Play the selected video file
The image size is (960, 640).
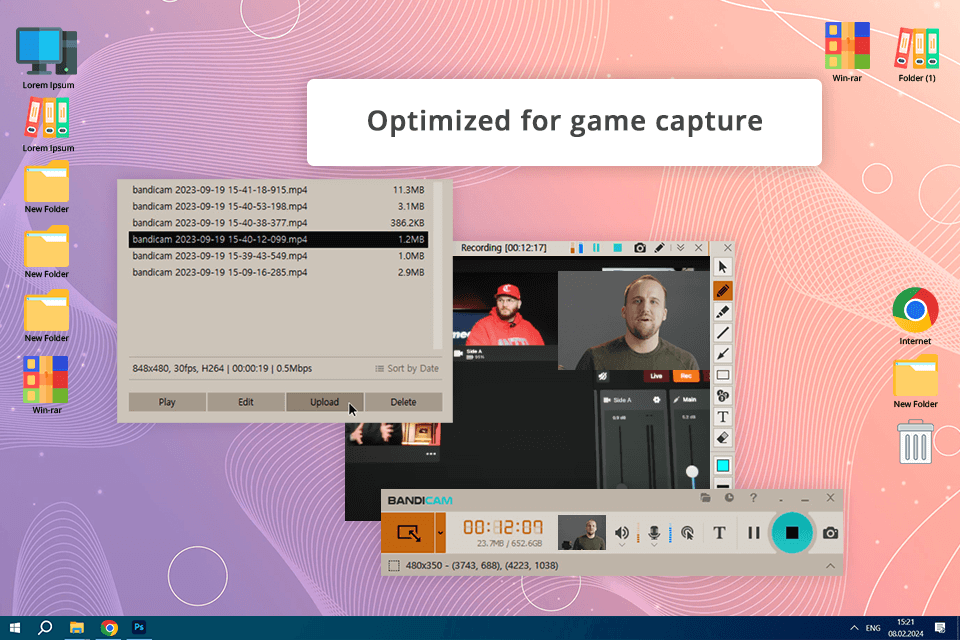click(167, 402)
